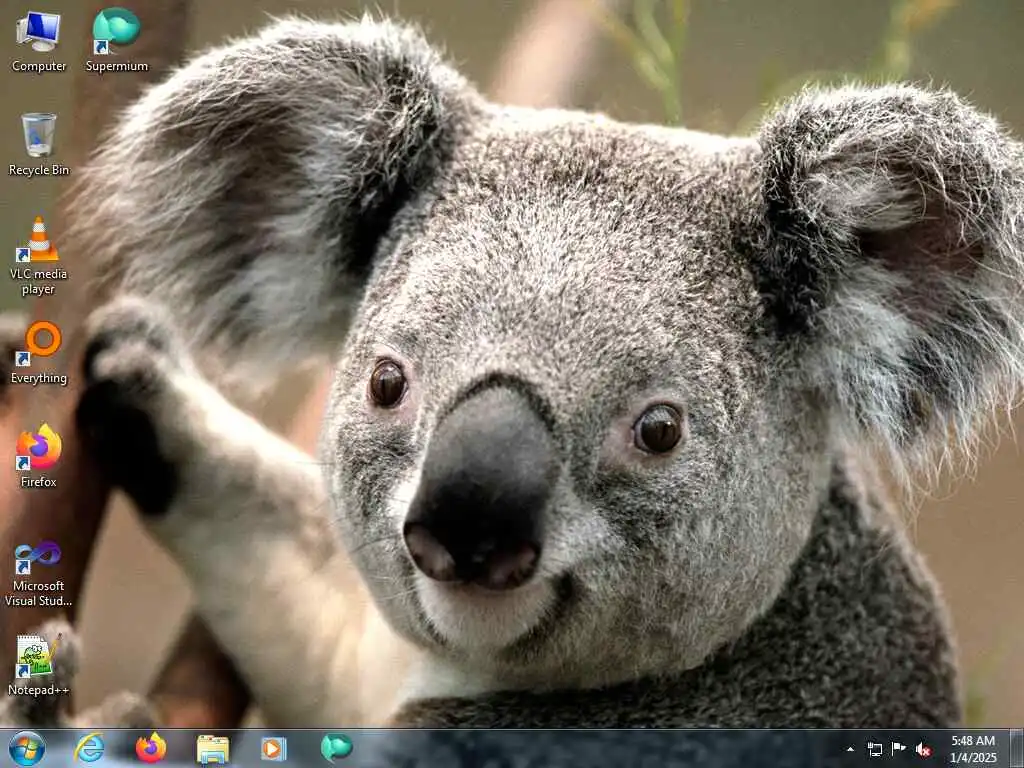Viewport: 1024px width, 768px height.
Task: Select the Firefox desktop shortcut
Action: tap(39, 456)
